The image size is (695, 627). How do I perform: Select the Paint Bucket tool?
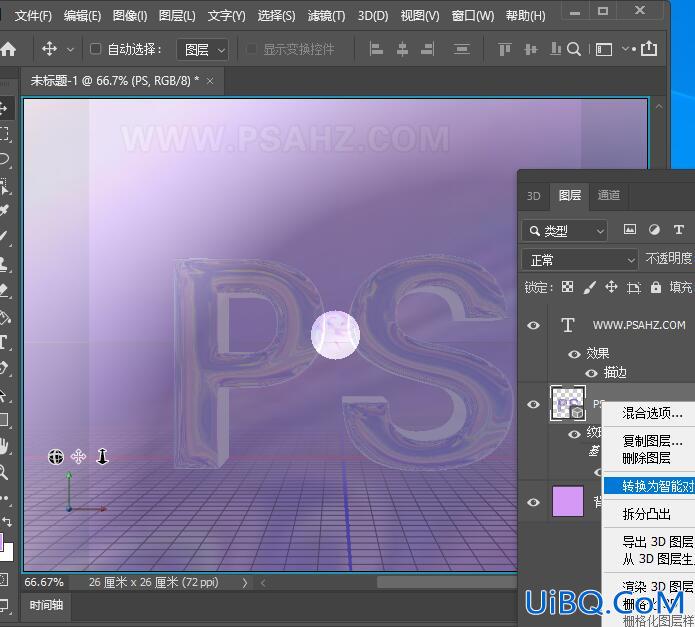coord(4,317)
